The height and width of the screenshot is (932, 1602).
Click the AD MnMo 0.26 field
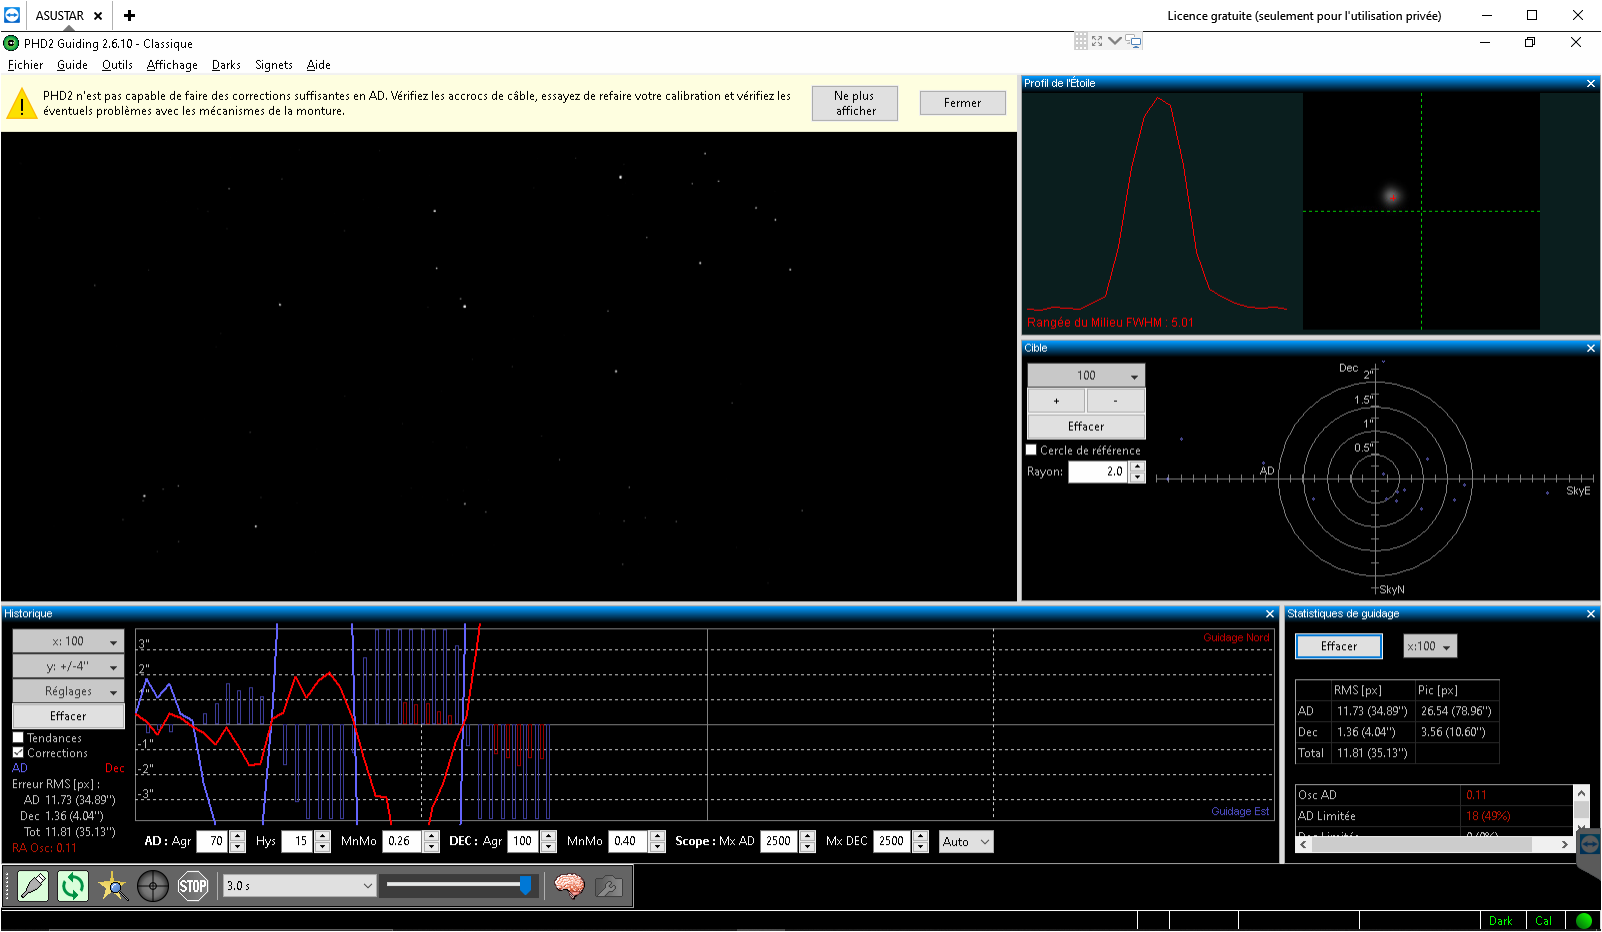click(x=403, y=842)
